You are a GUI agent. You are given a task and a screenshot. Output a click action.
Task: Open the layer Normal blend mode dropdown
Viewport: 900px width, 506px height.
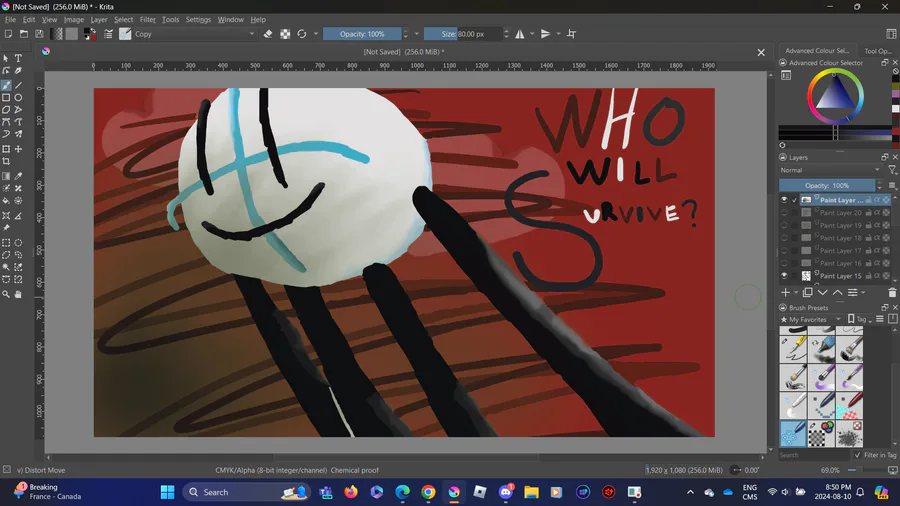click(830, 170)
